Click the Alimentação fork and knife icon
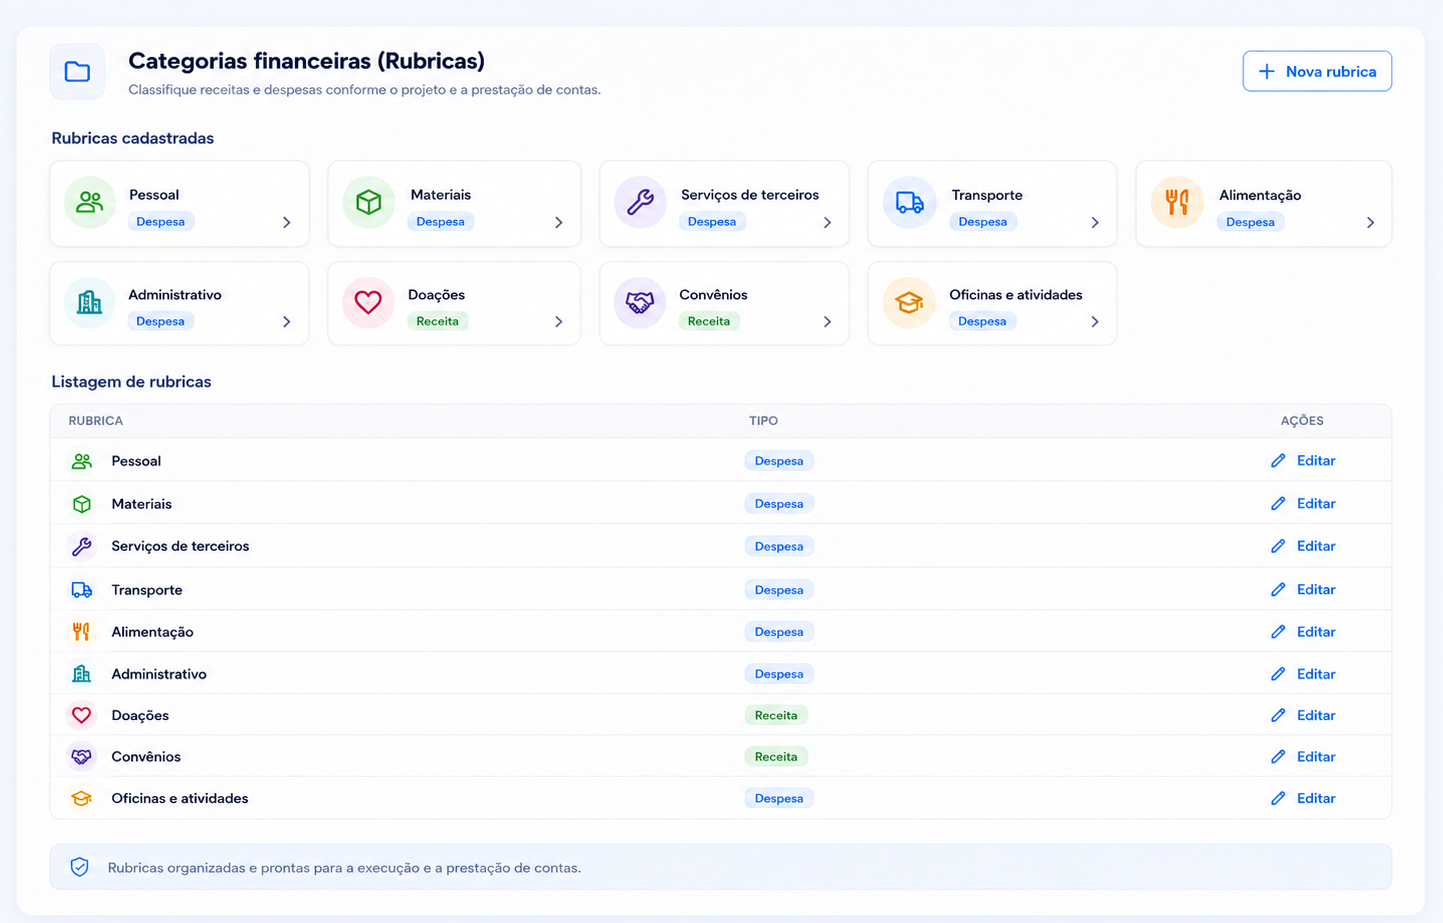This screenshot has height=923, width=1443. coord(1177,202)
